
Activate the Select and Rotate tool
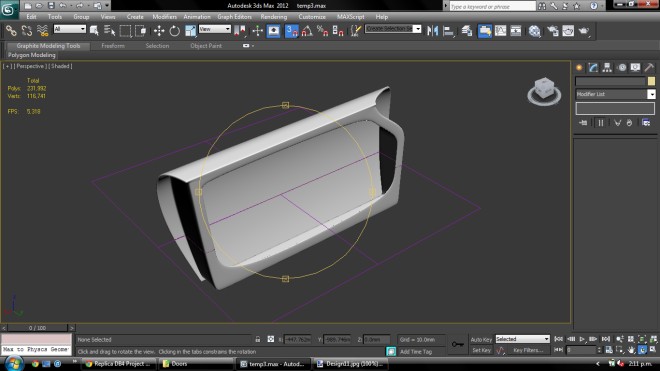click(x=175, y=31)
